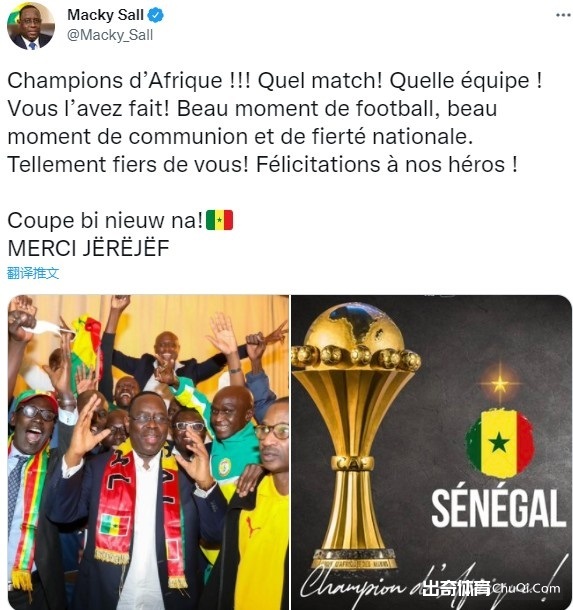Open Macky Sall's profile avatar
Image resolution: width=573 pixels, height=610 pixels.
tap(31, 26)
